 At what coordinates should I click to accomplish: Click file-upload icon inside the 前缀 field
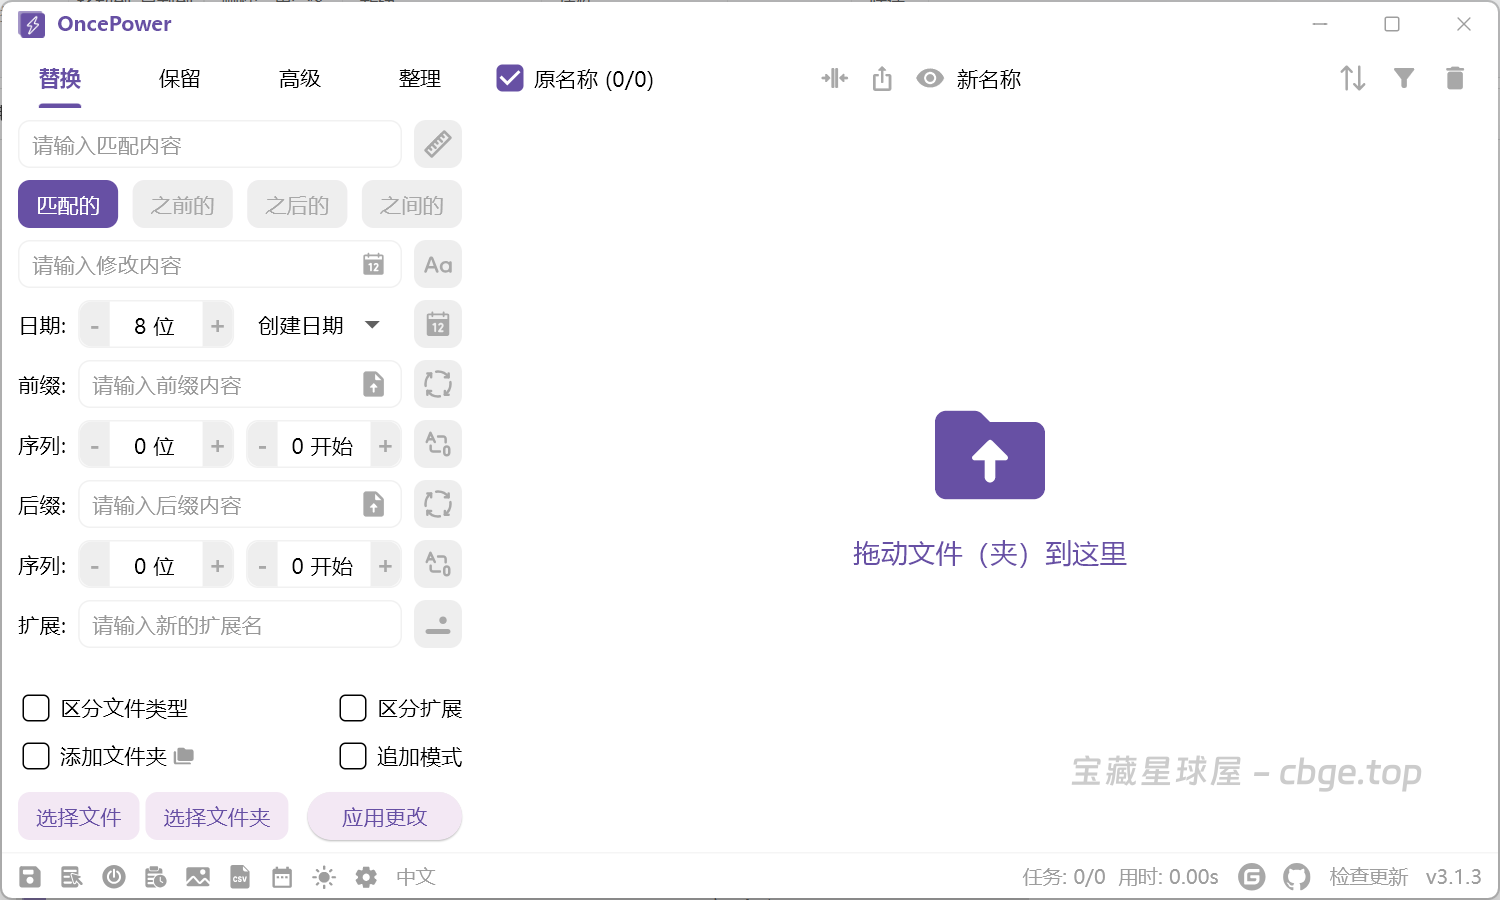point(373,385)
